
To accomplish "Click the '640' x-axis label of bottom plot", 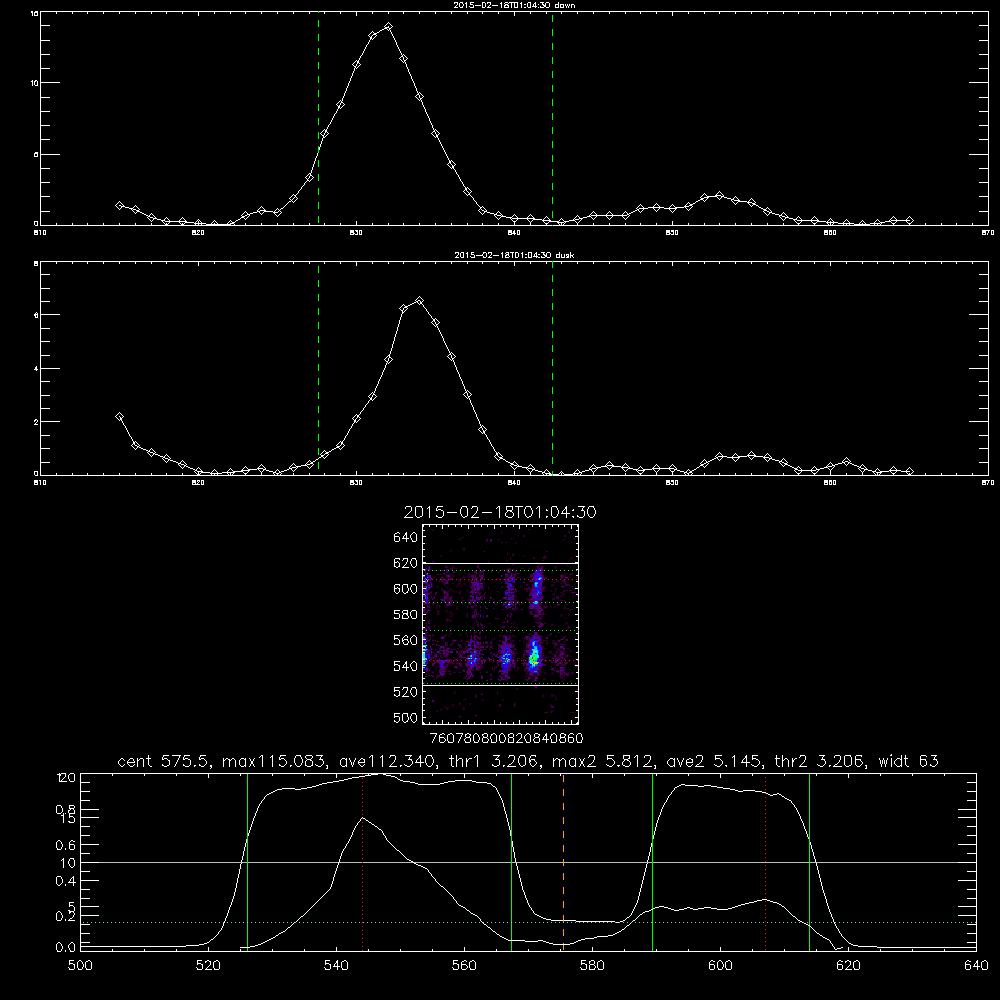I will pyautogui.click(x=976, y=966).
